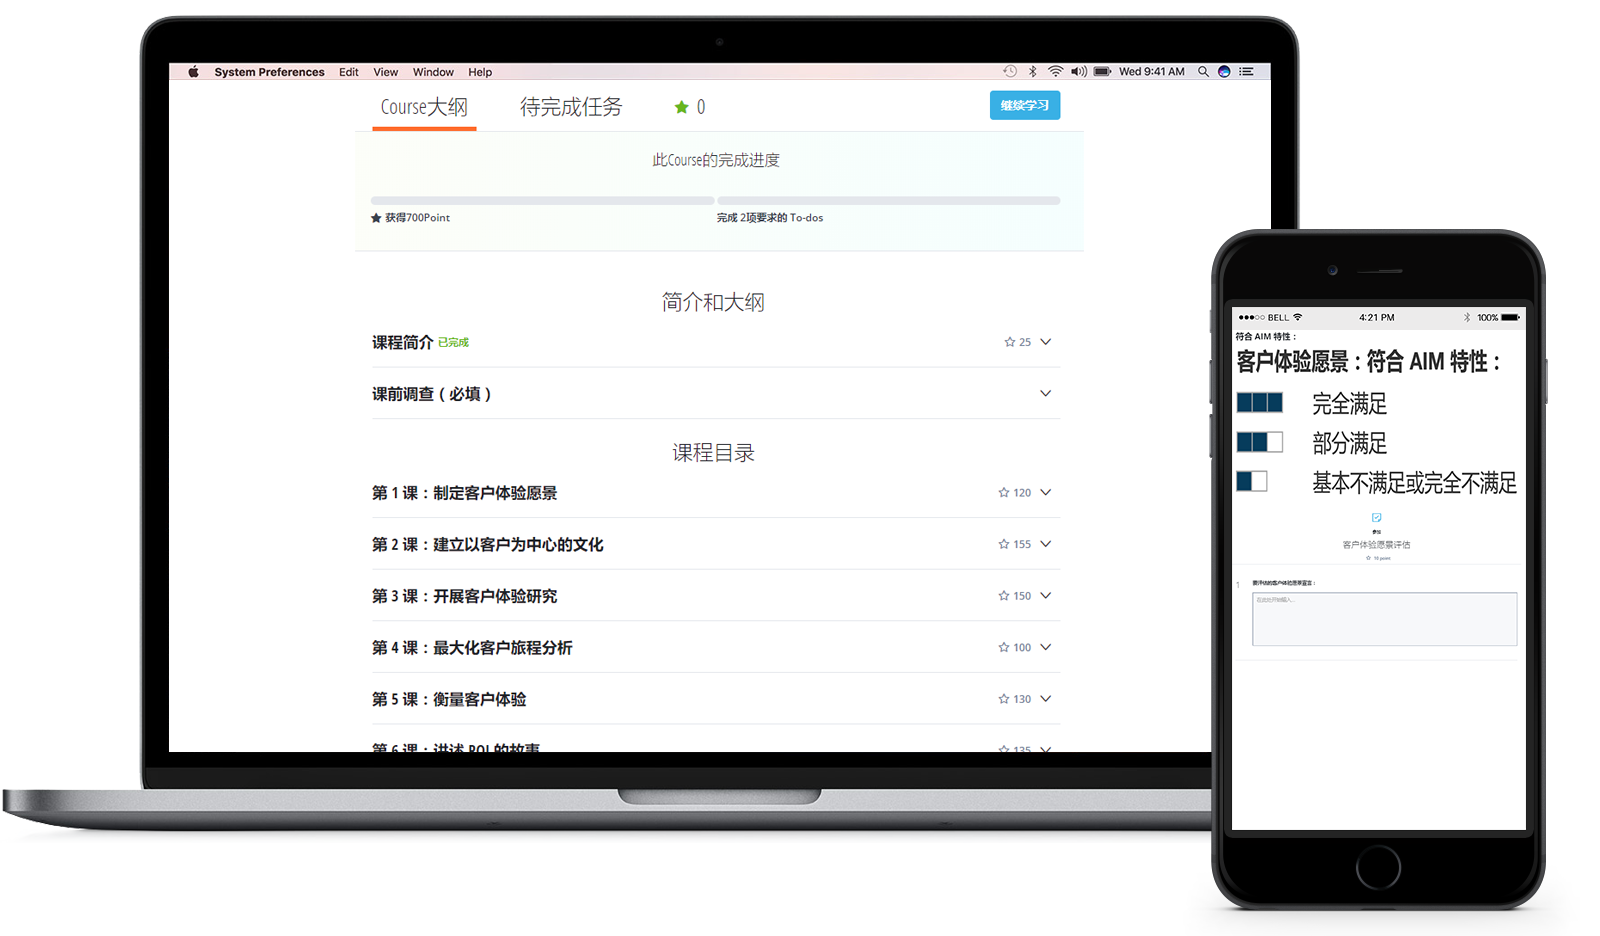This screenshot has width=1600, height=936.
Task: Click the green star points icon
Action: click(681, 107)
